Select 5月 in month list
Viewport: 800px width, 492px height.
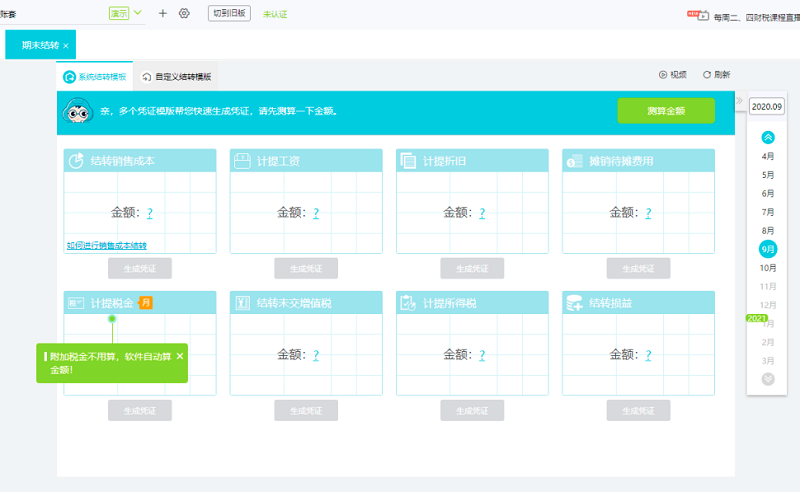768,175
